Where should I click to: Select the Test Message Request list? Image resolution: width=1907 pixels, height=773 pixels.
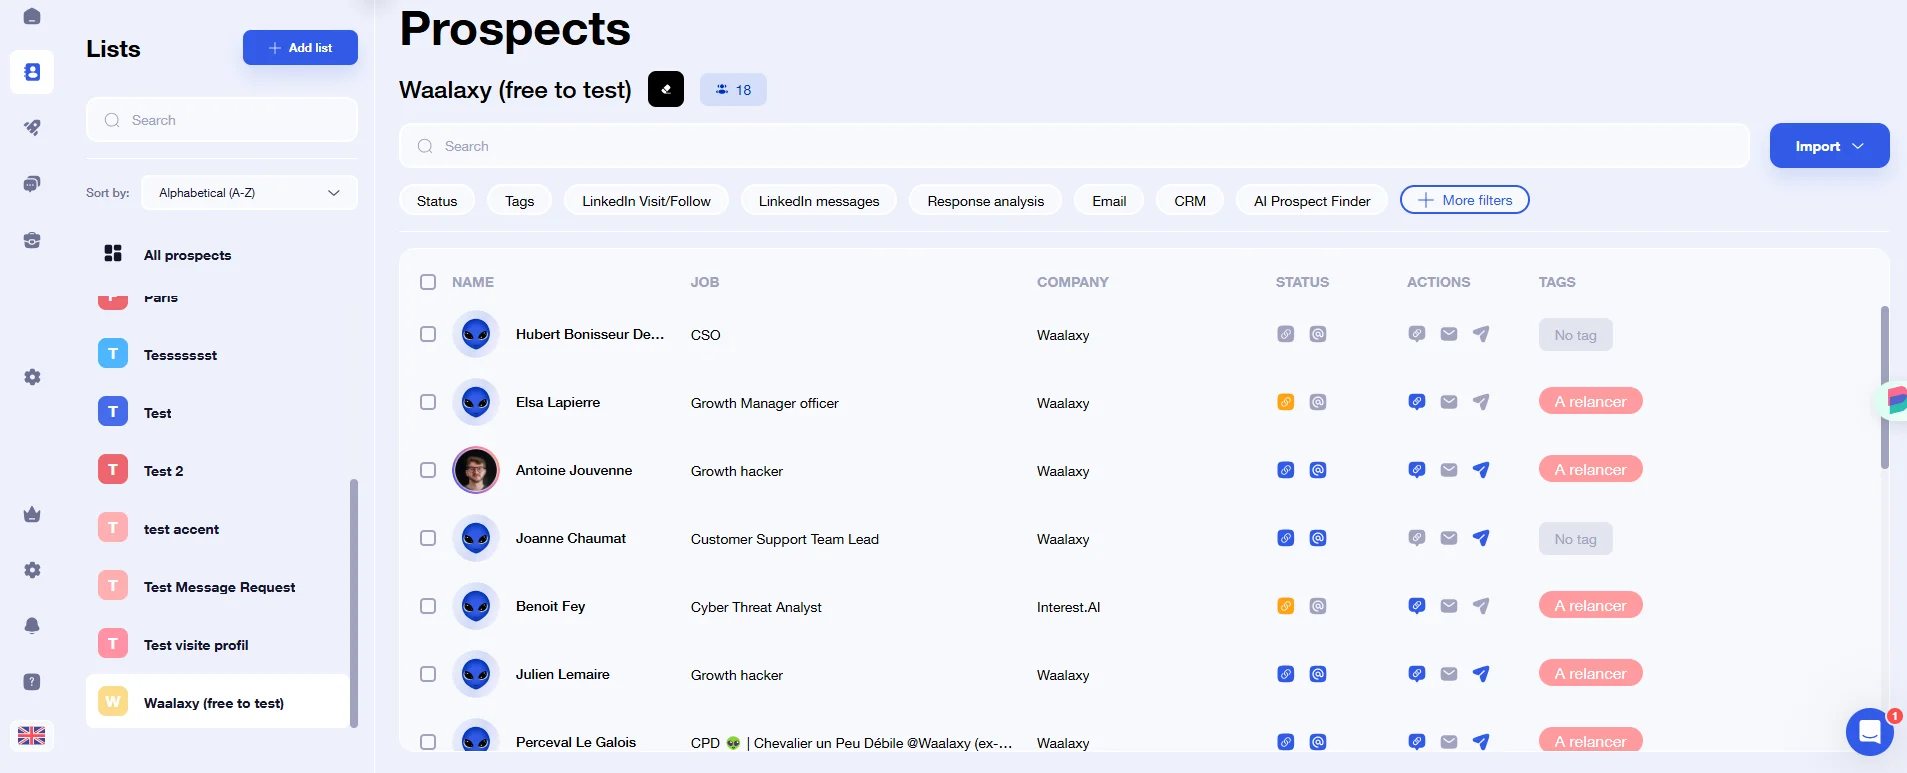[219, 587]
